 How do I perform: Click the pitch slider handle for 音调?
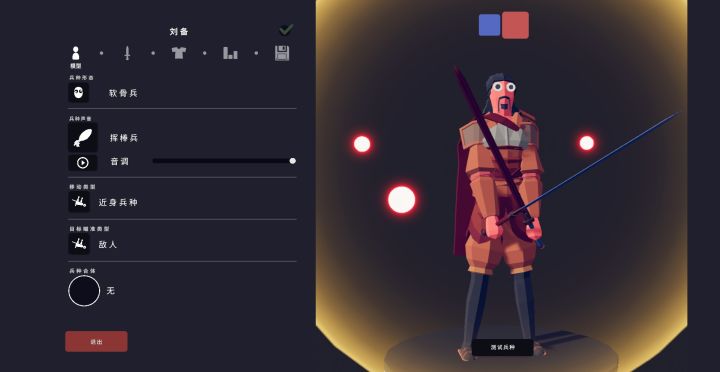(292, 161)
